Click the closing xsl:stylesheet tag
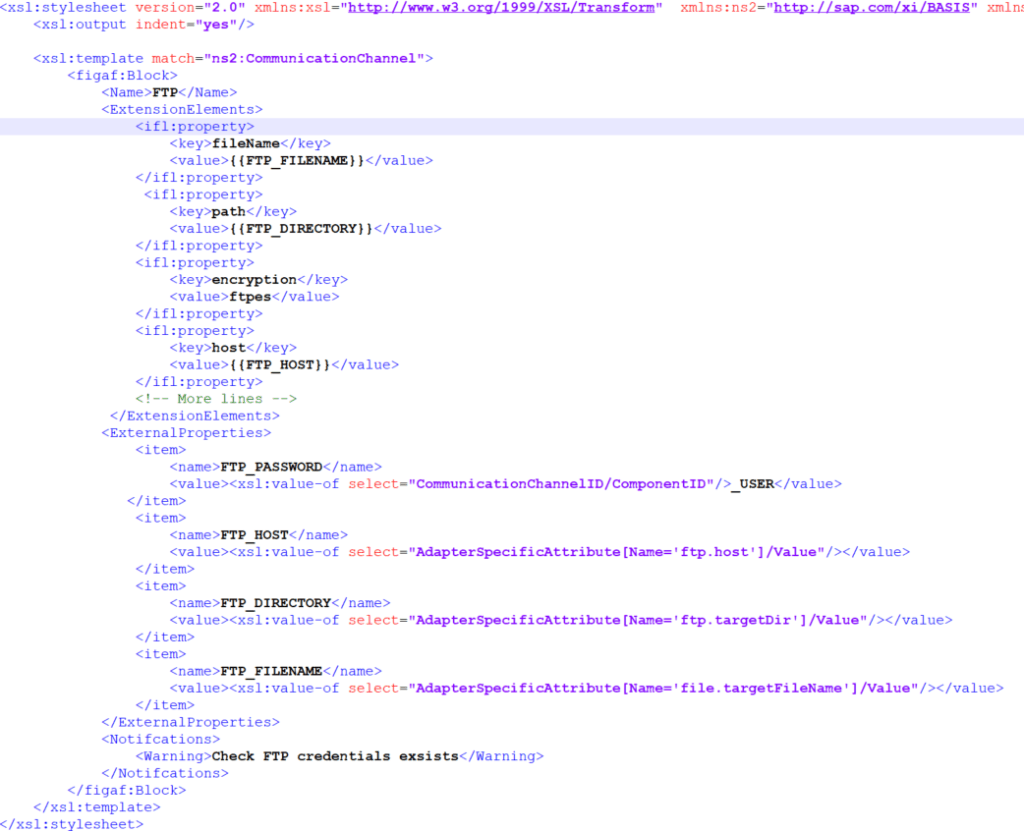This screenshot has height=831, width=1024. [71, 824]
